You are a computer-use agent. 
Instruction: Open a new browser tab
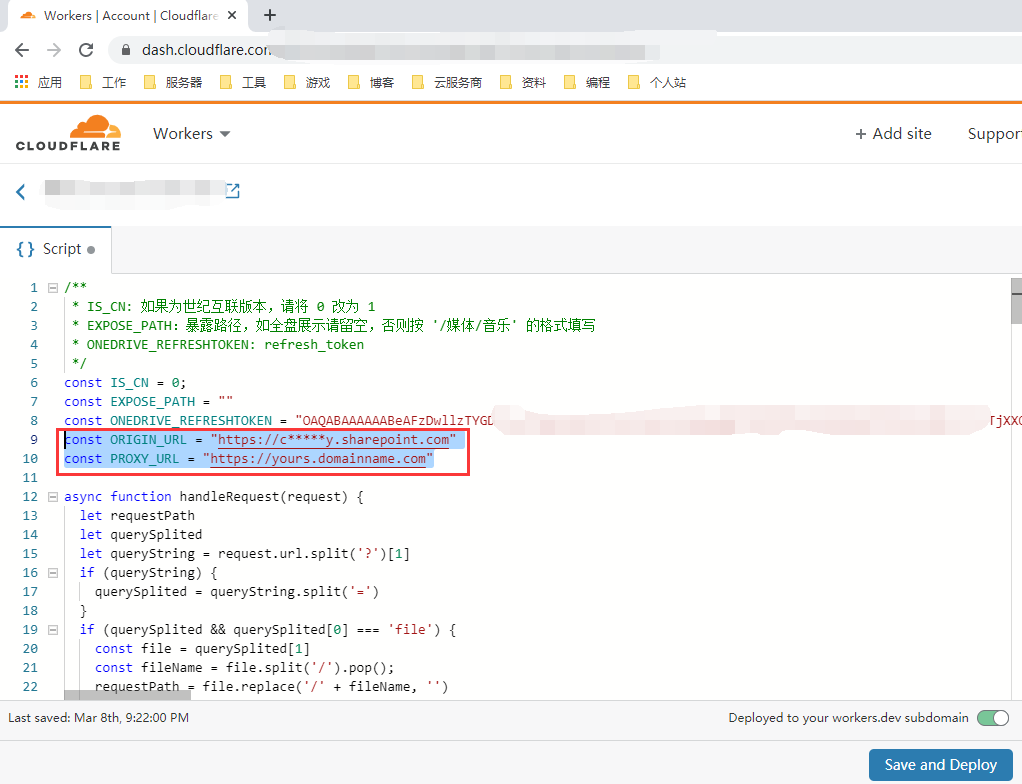click(270, 15)
